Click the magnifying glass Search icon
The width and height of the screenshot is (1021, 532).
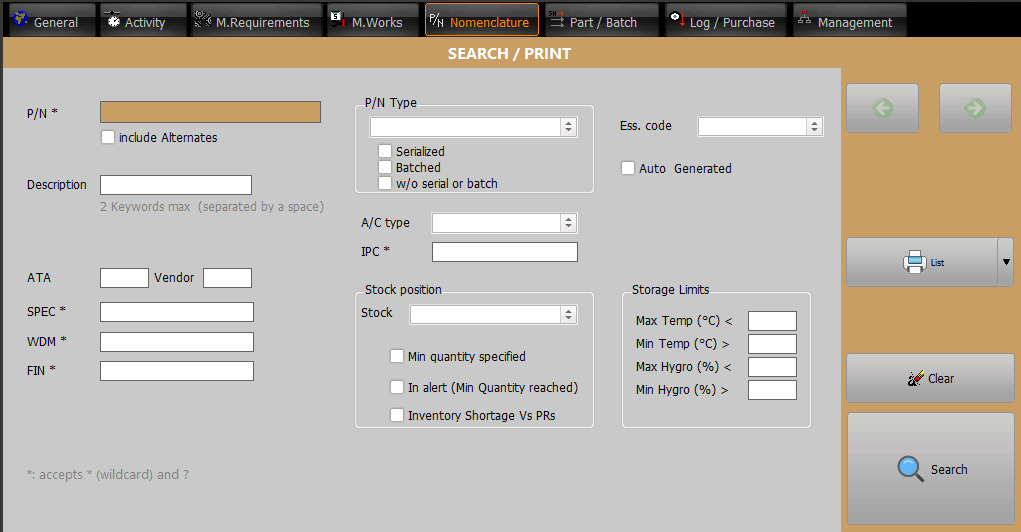tap(910, 469)
